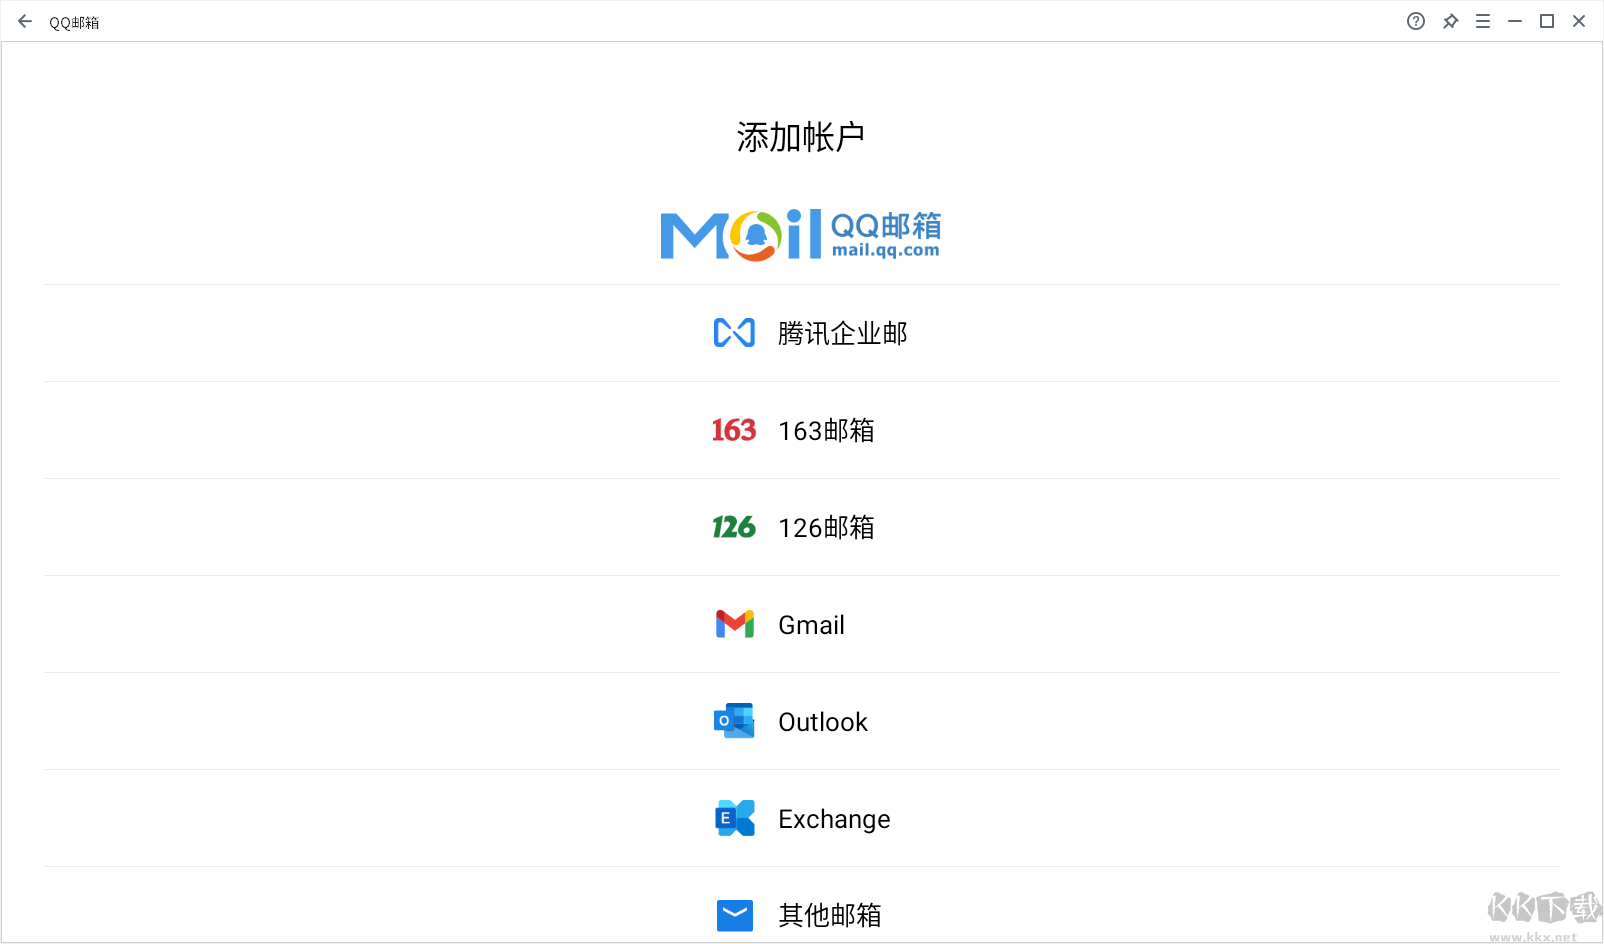Choose 腾讯企业邮 account type
The image size is (1604, 944).
click(x=802, y=333)
